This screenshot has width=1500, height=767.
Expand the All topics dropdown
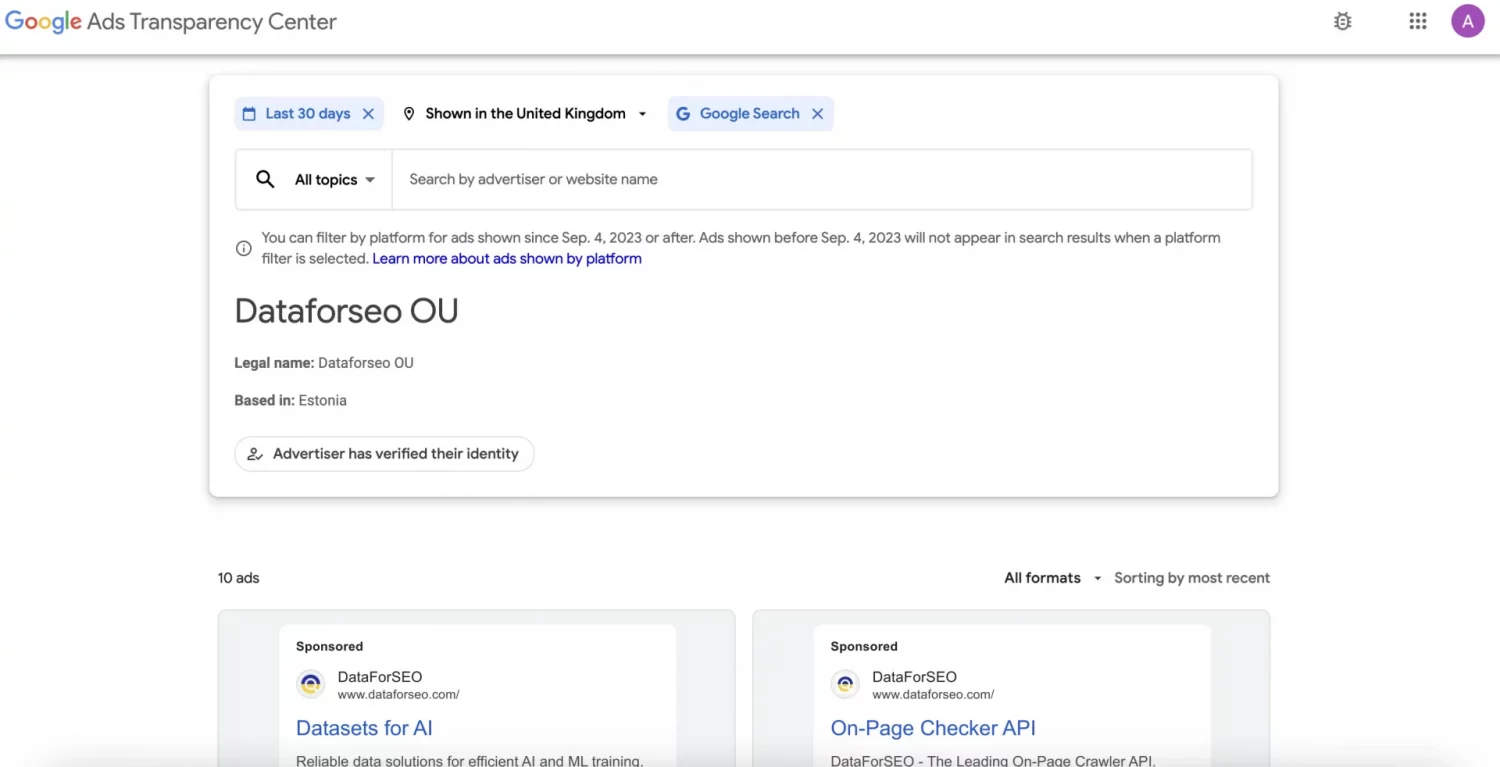tap(335, 180)
